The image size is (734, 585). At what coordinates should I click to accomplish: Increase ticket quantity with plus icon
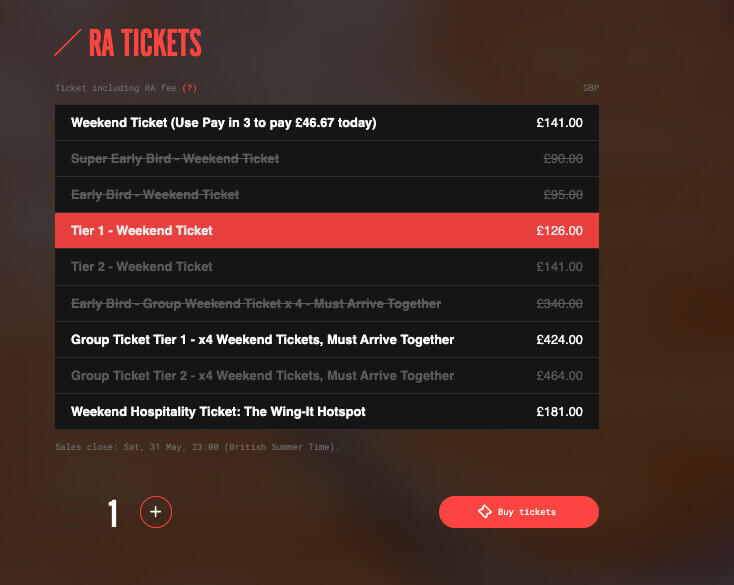click(x=156, y=512)
